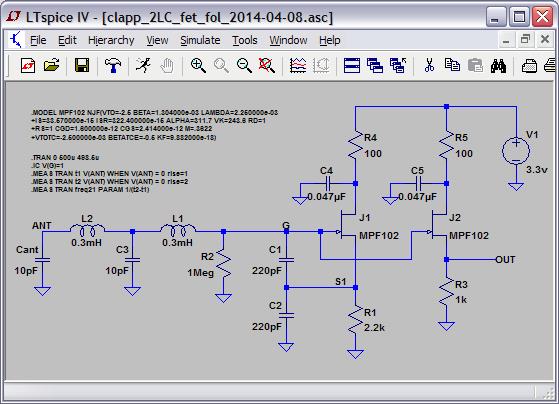Image resolution: width=559 pixels, height=404 pixels.
Task: Click the Close All Windows toolbar icon
Action: pyautogui.click(x=398, y=66)
